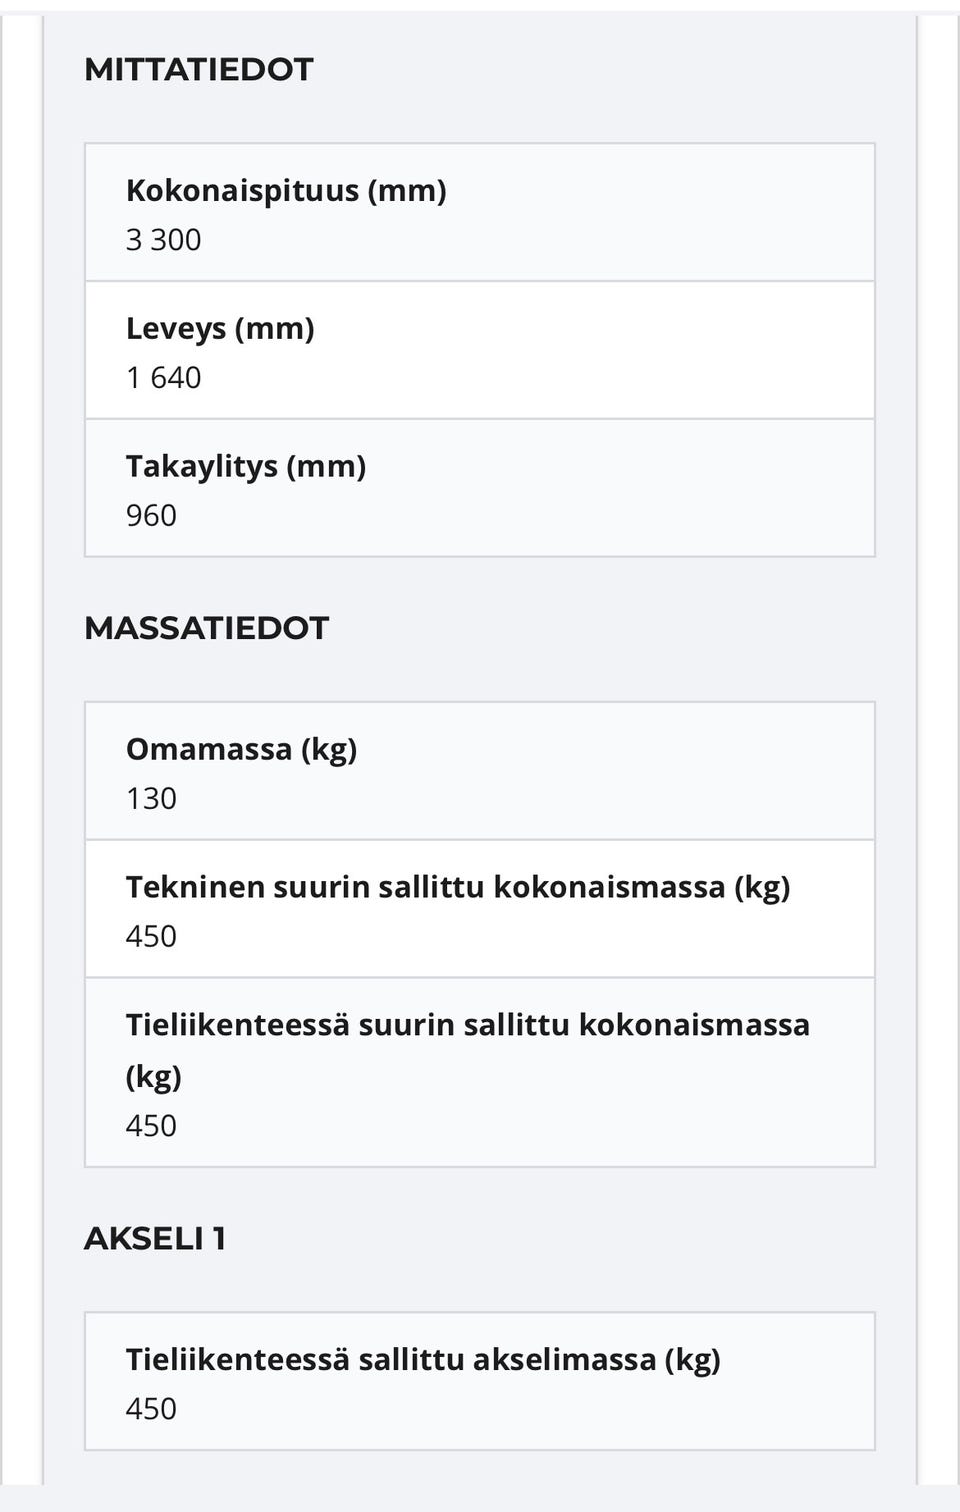Click the white margin strip on the left edge

(x=20, y=750)
